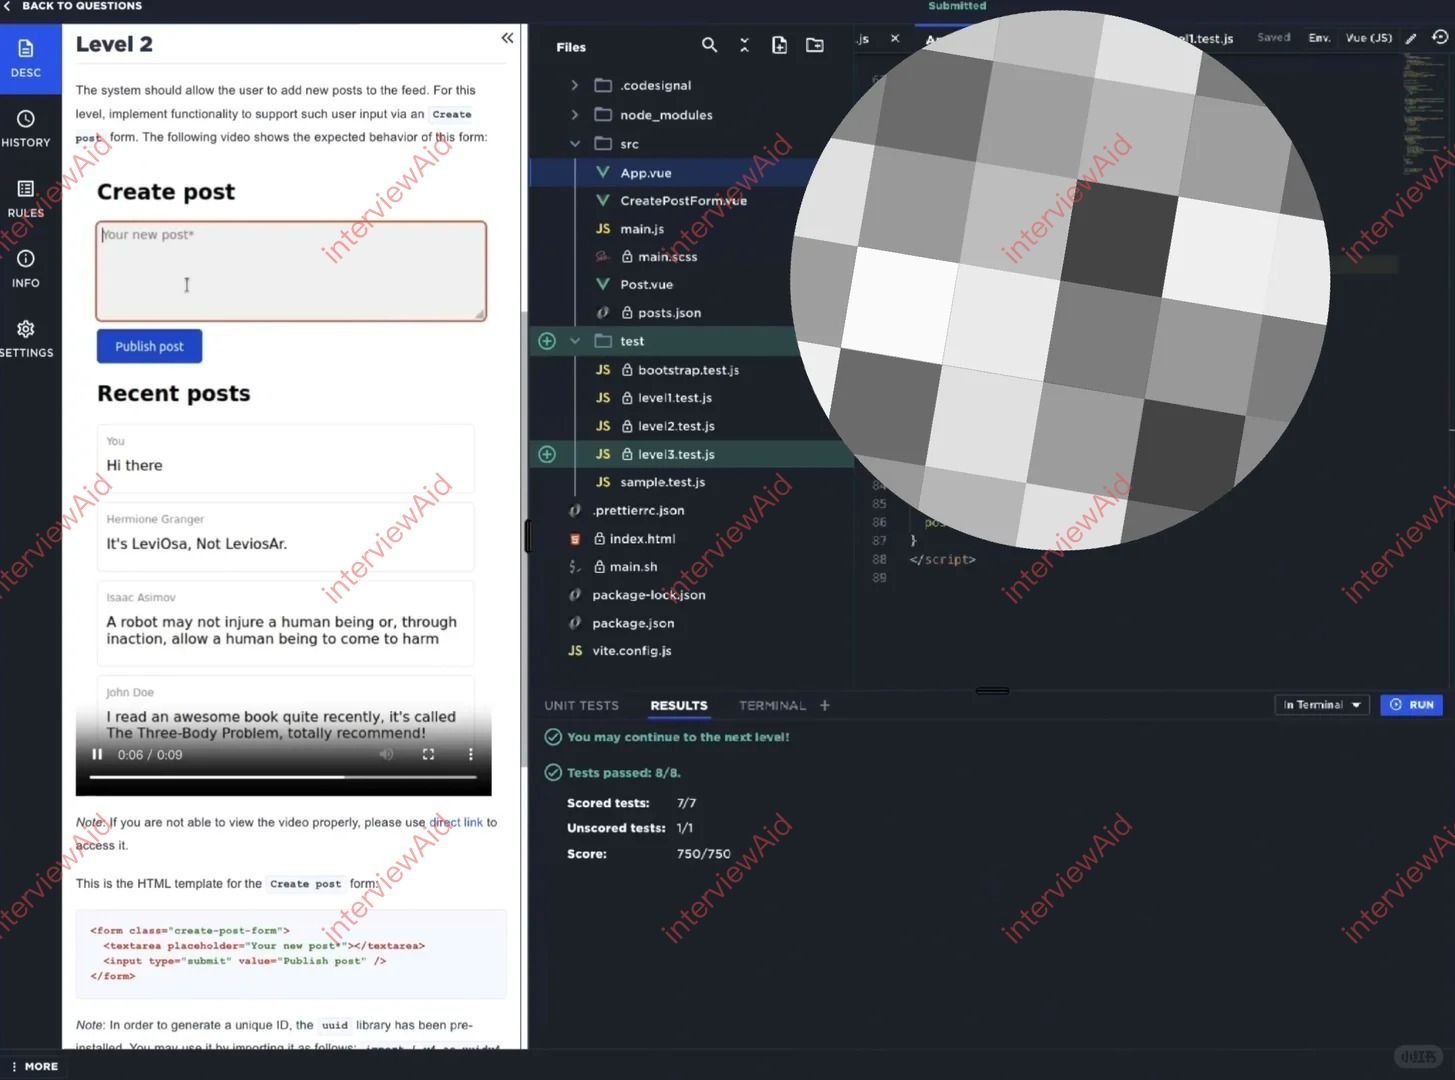Click the Vue (JS) language selector
Image resolution: width=1455 pixels, height=1080 pixels.
(x=1368, y=38)
